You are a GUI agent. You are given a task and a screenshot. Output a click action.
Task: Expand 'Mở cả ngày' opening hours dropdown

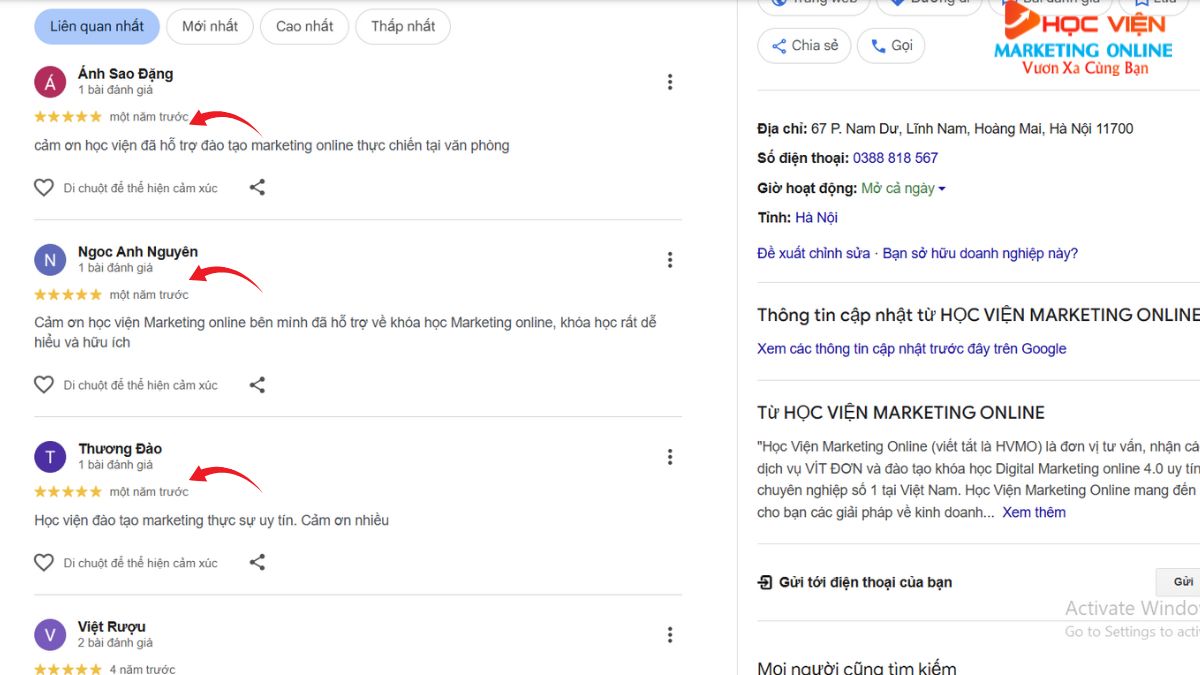point(903,188)
